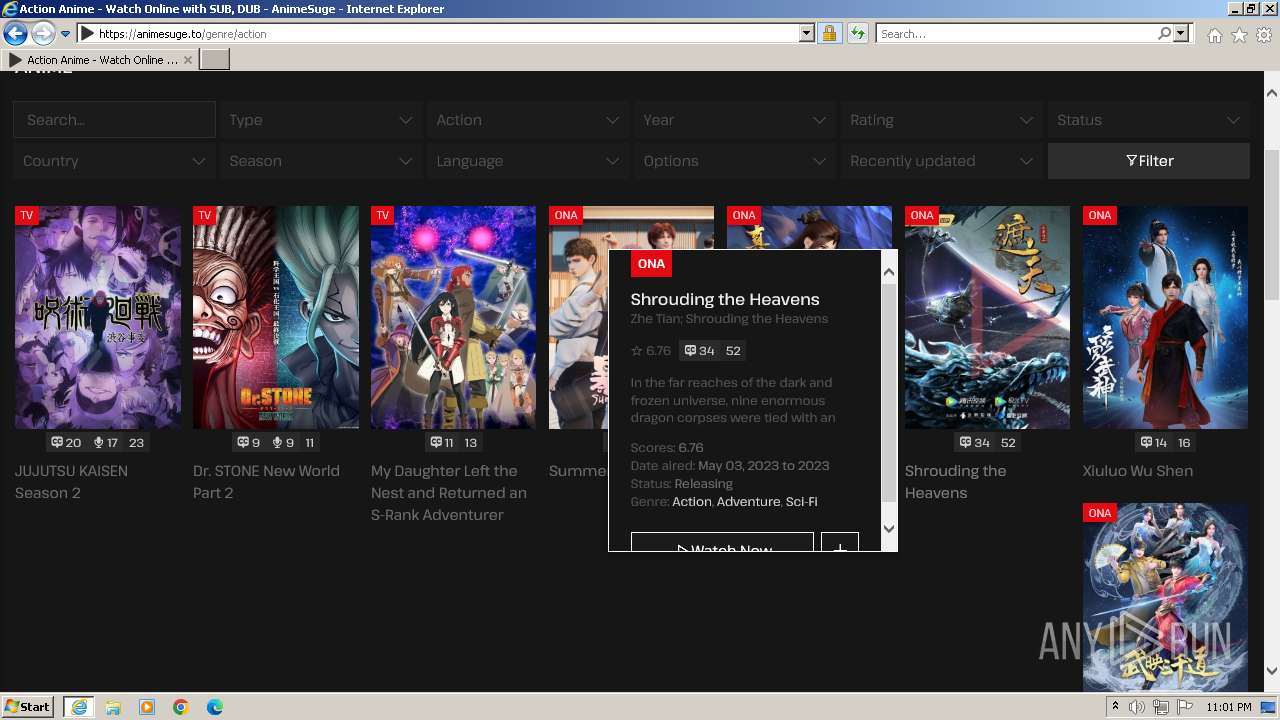Click the anime Search input field
1280x720 pixels.
pos(114,120)
